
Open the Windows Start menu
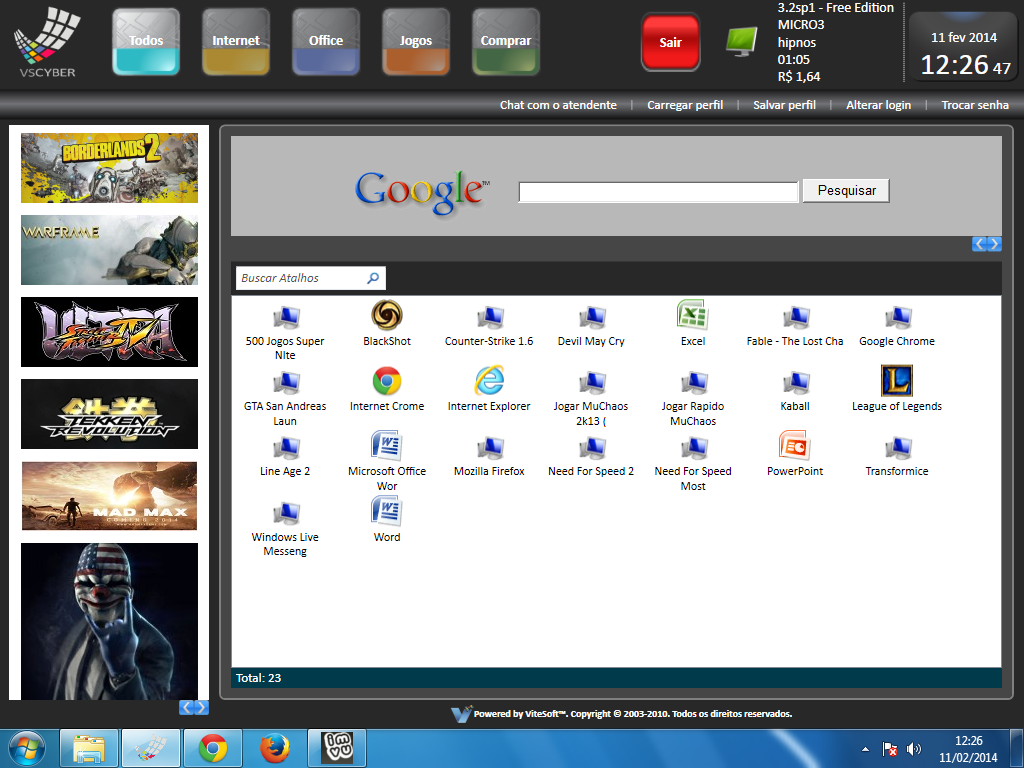click(26, 748)
